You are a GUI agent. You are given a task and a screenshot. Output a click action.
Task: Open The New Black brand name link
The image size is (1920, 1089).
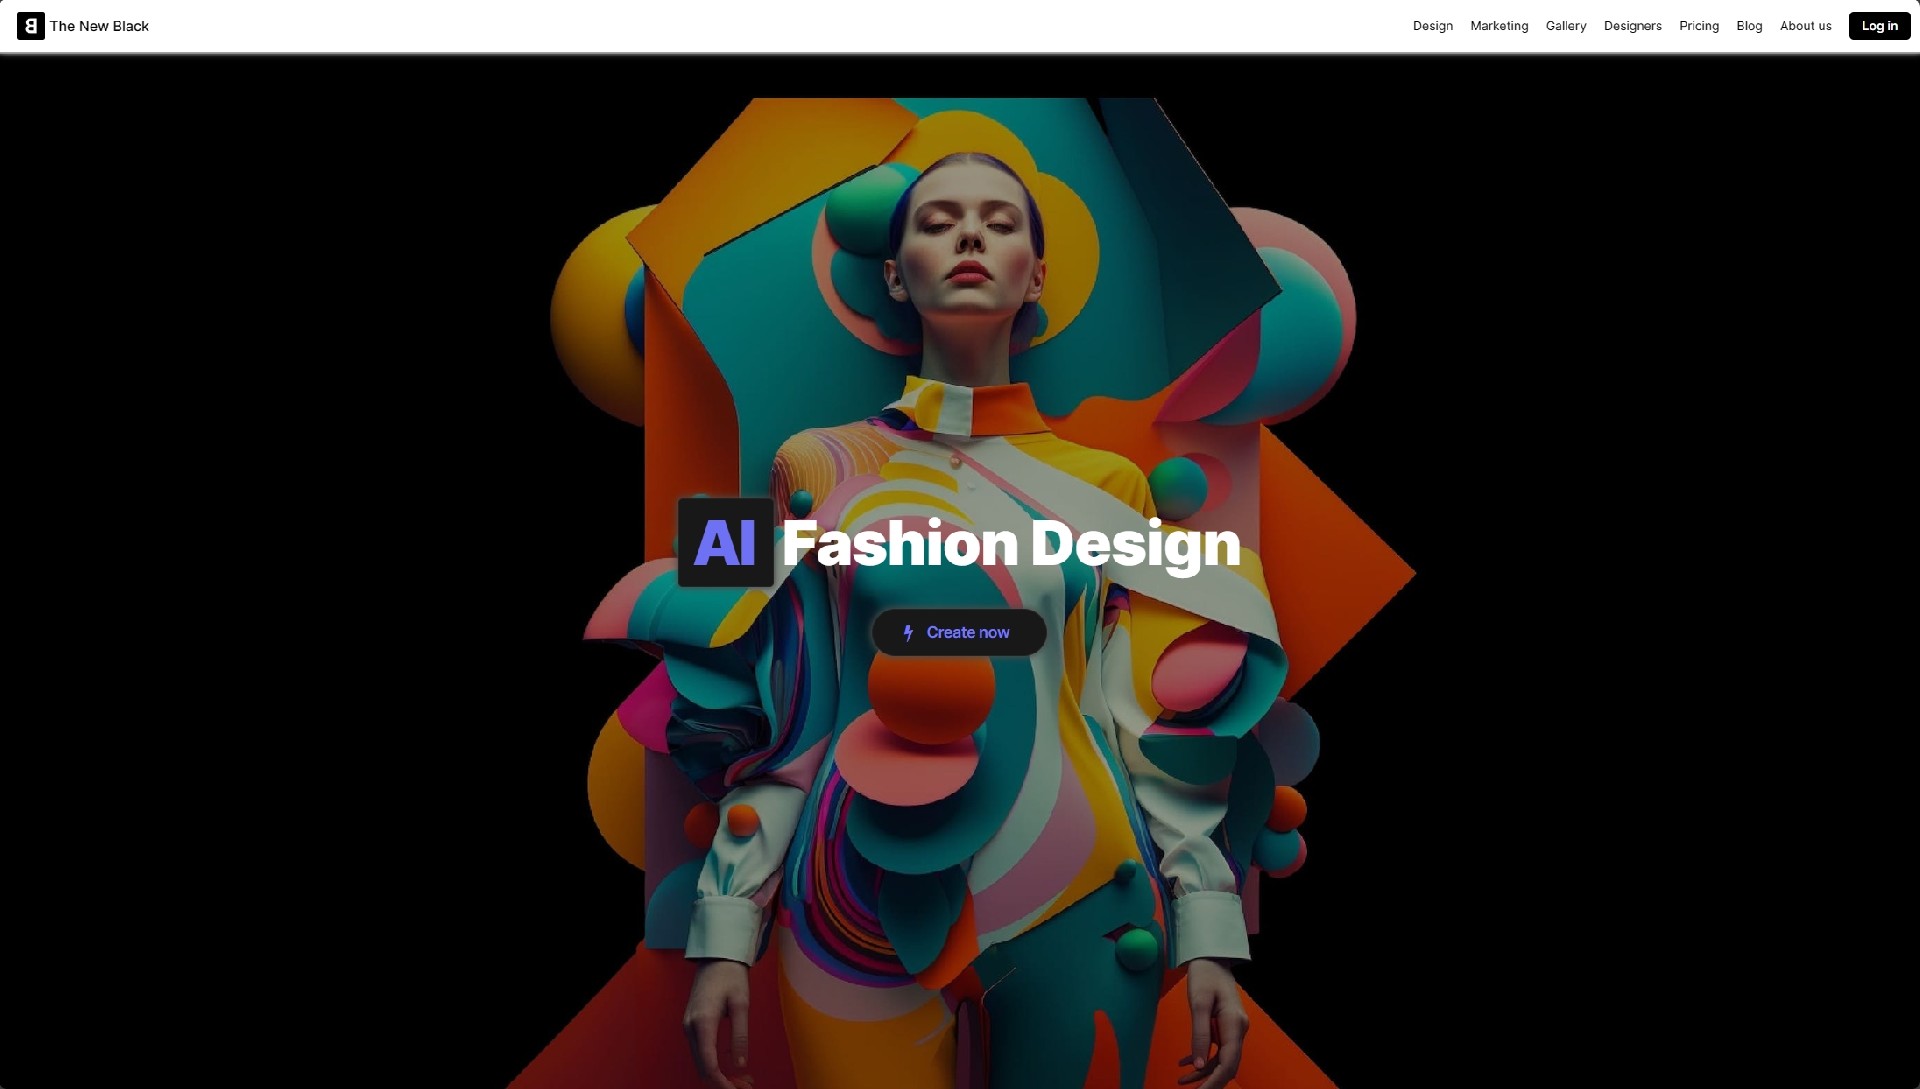[99, 26]
